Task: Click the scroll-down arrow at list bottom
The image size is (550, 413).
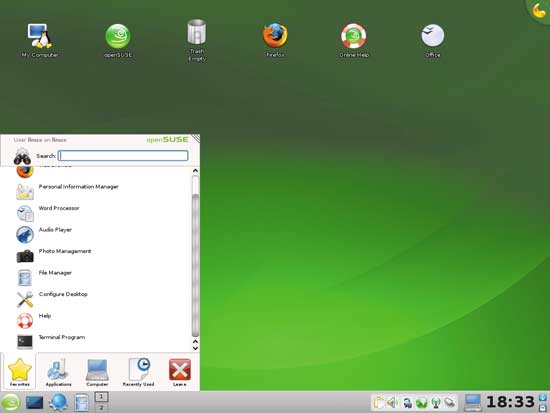Action: 195,348
